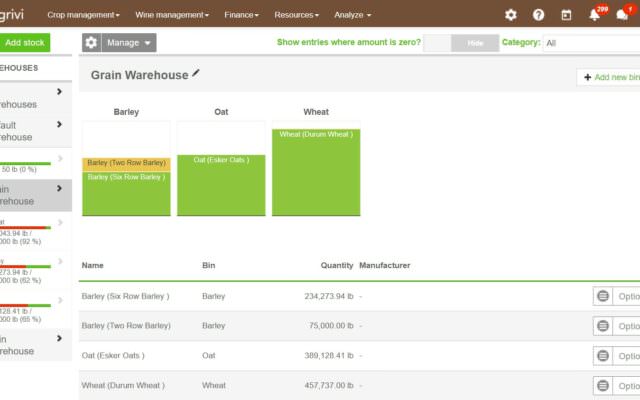Open Wine management menu

click(172, 15)
